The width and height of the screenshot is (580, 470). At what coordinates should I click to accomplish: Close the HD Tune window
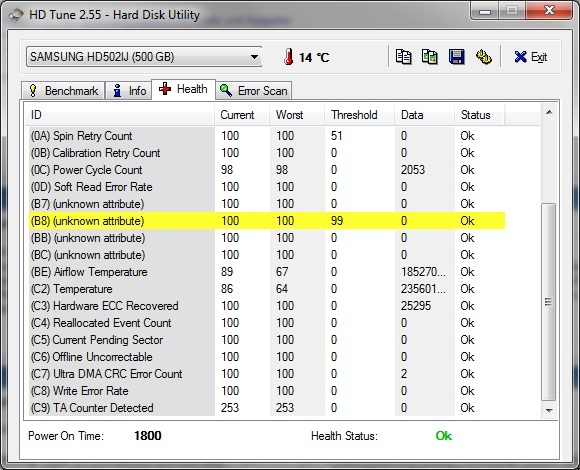click(x=549, y=11)
